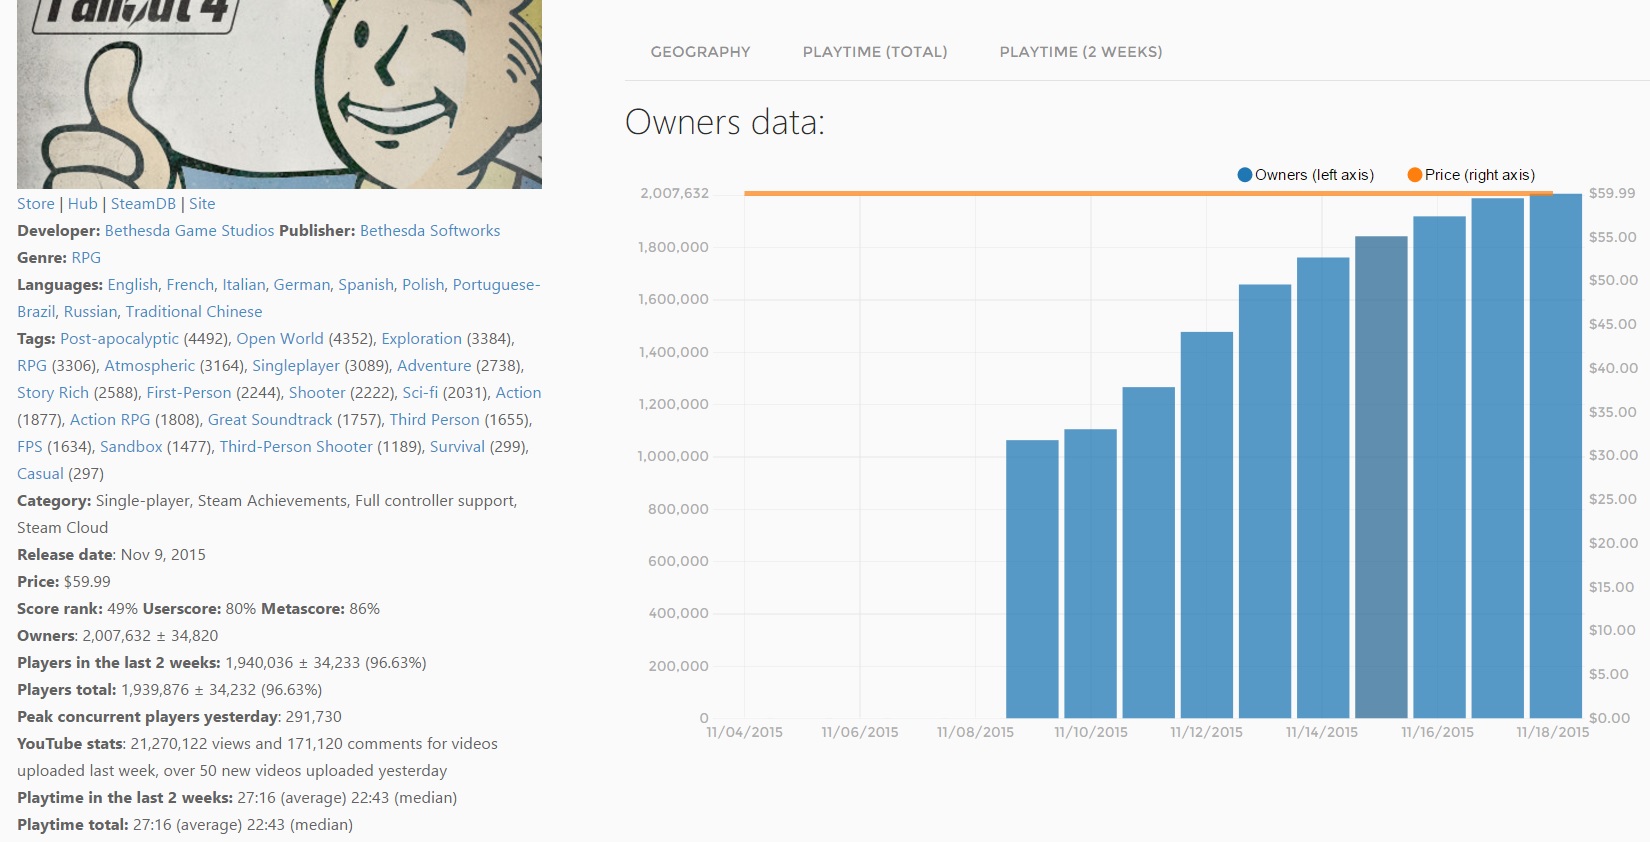Click the Great Soundtrack tag
This screenshot has height=842, width=1650.
[270, 420]
